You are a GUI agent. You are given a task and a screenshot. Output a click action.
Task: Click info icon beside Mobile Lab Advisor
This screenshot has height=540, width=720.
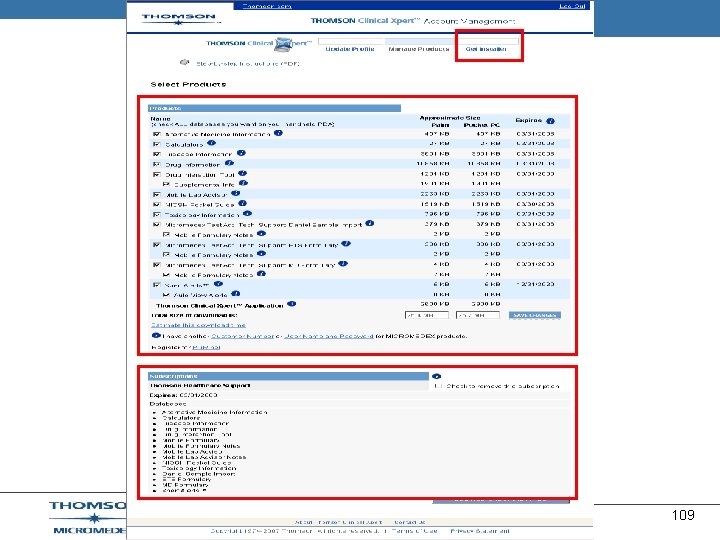[x=236, y=194]
